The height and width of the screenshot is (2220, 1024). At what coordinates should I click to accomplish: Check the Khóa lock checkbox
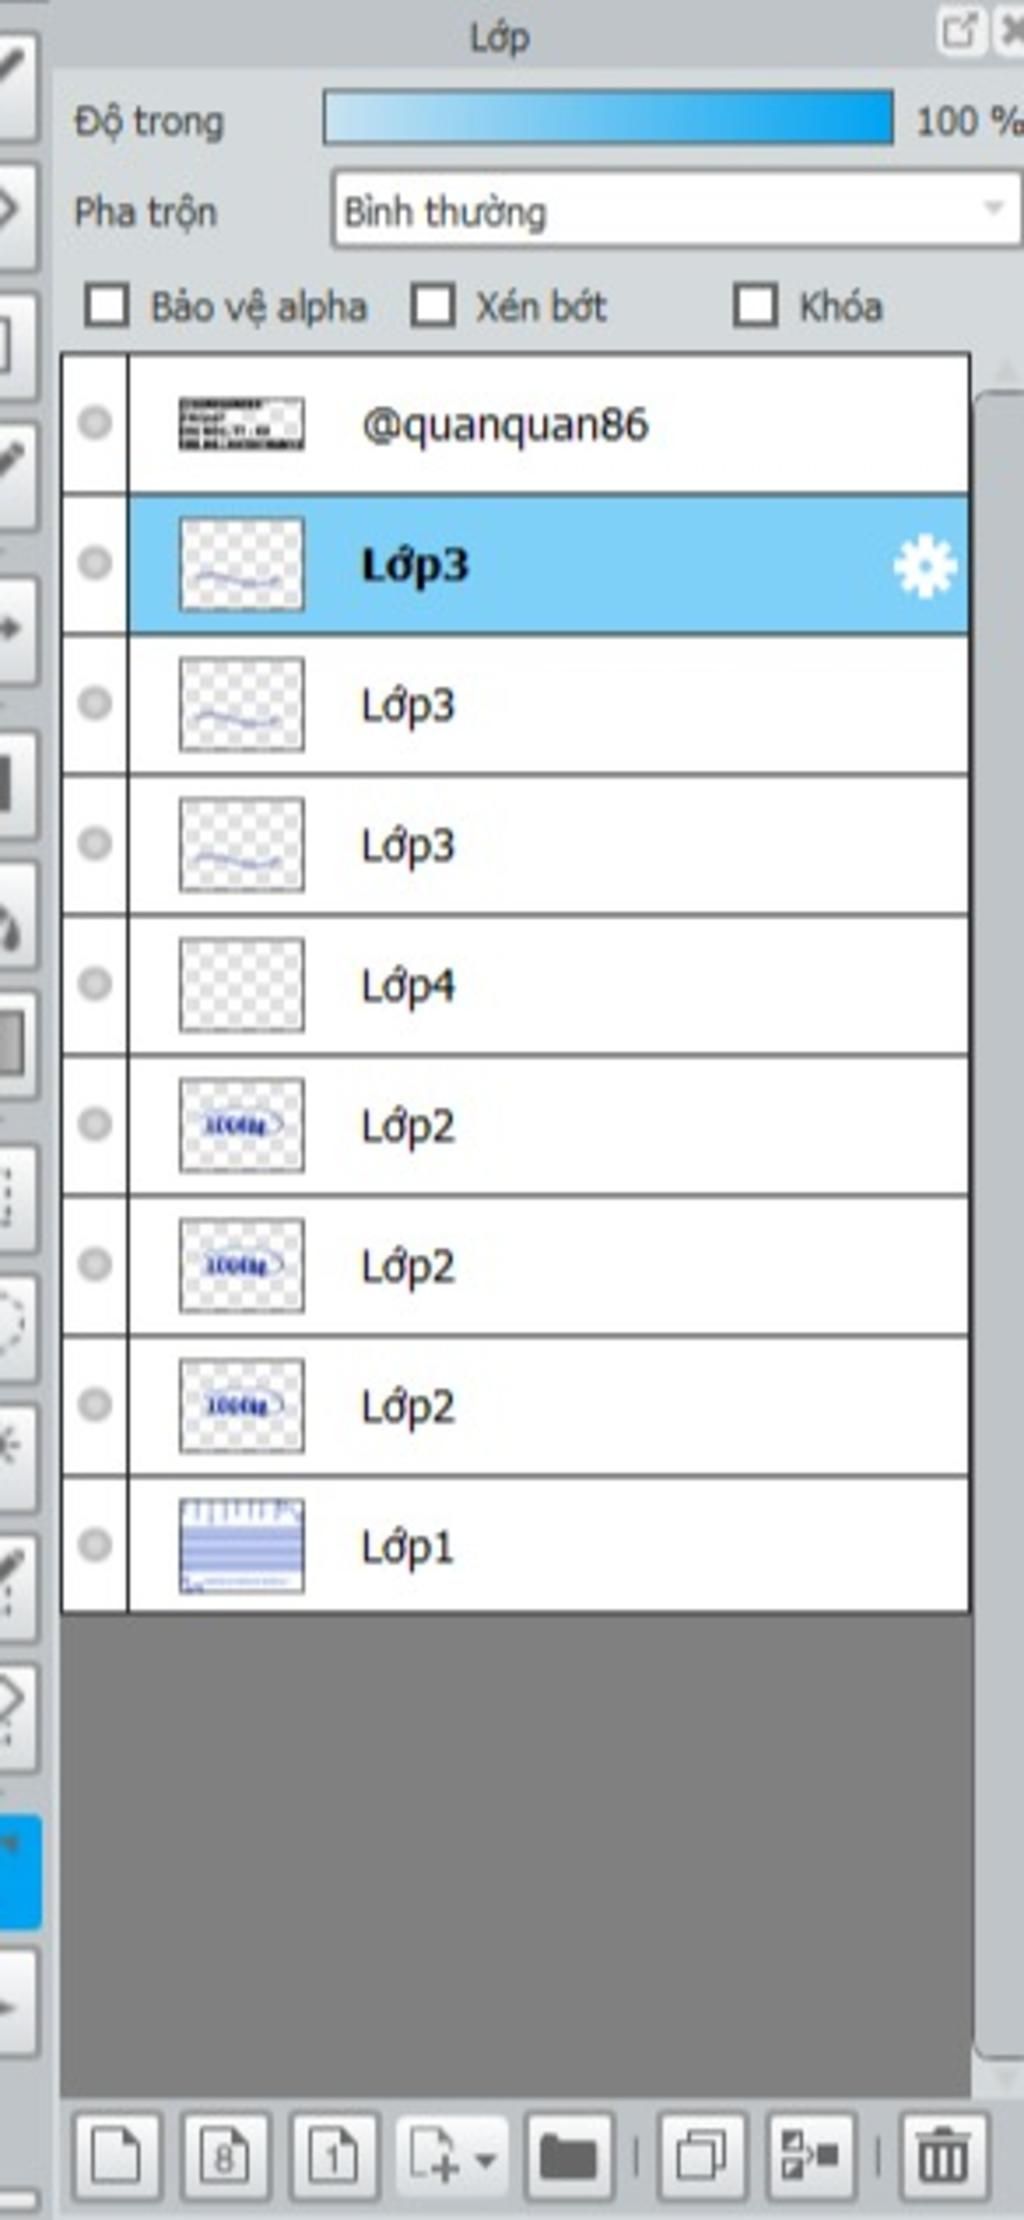click(x=755, y=306)
